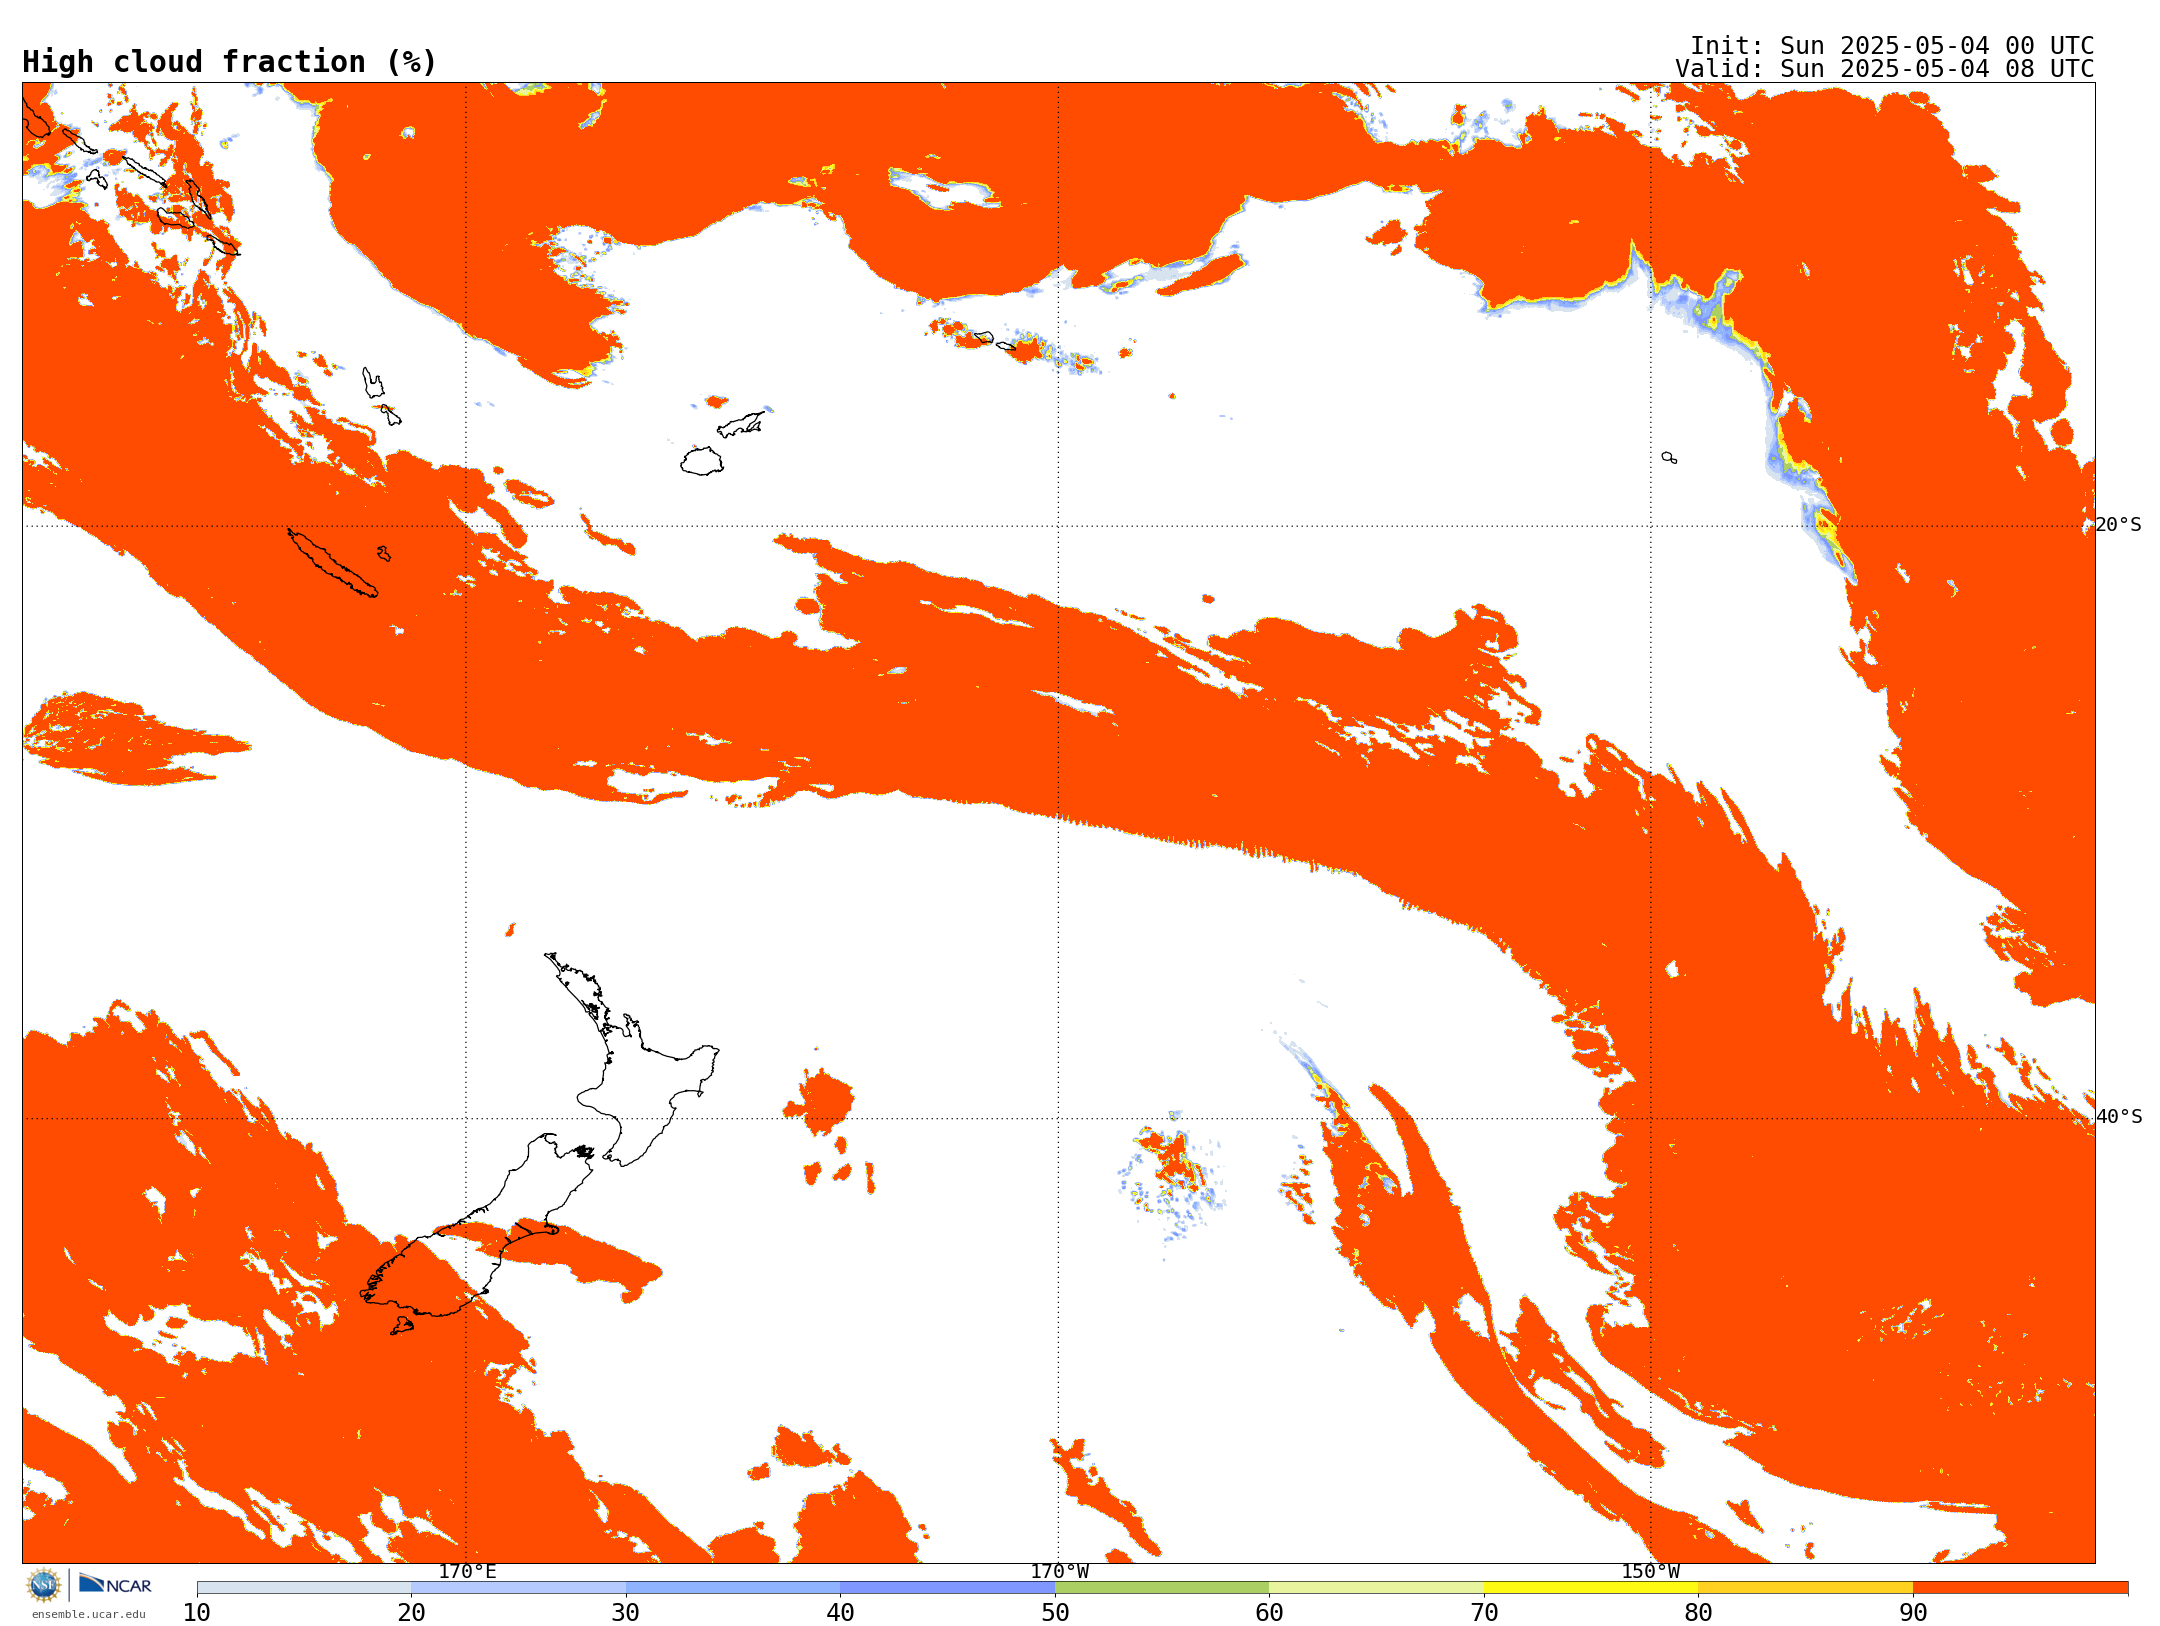The image size is (2160, 1626).
Task: Pick the 80-90 amber colorbar segment
Action: tap(1806, 1588)
